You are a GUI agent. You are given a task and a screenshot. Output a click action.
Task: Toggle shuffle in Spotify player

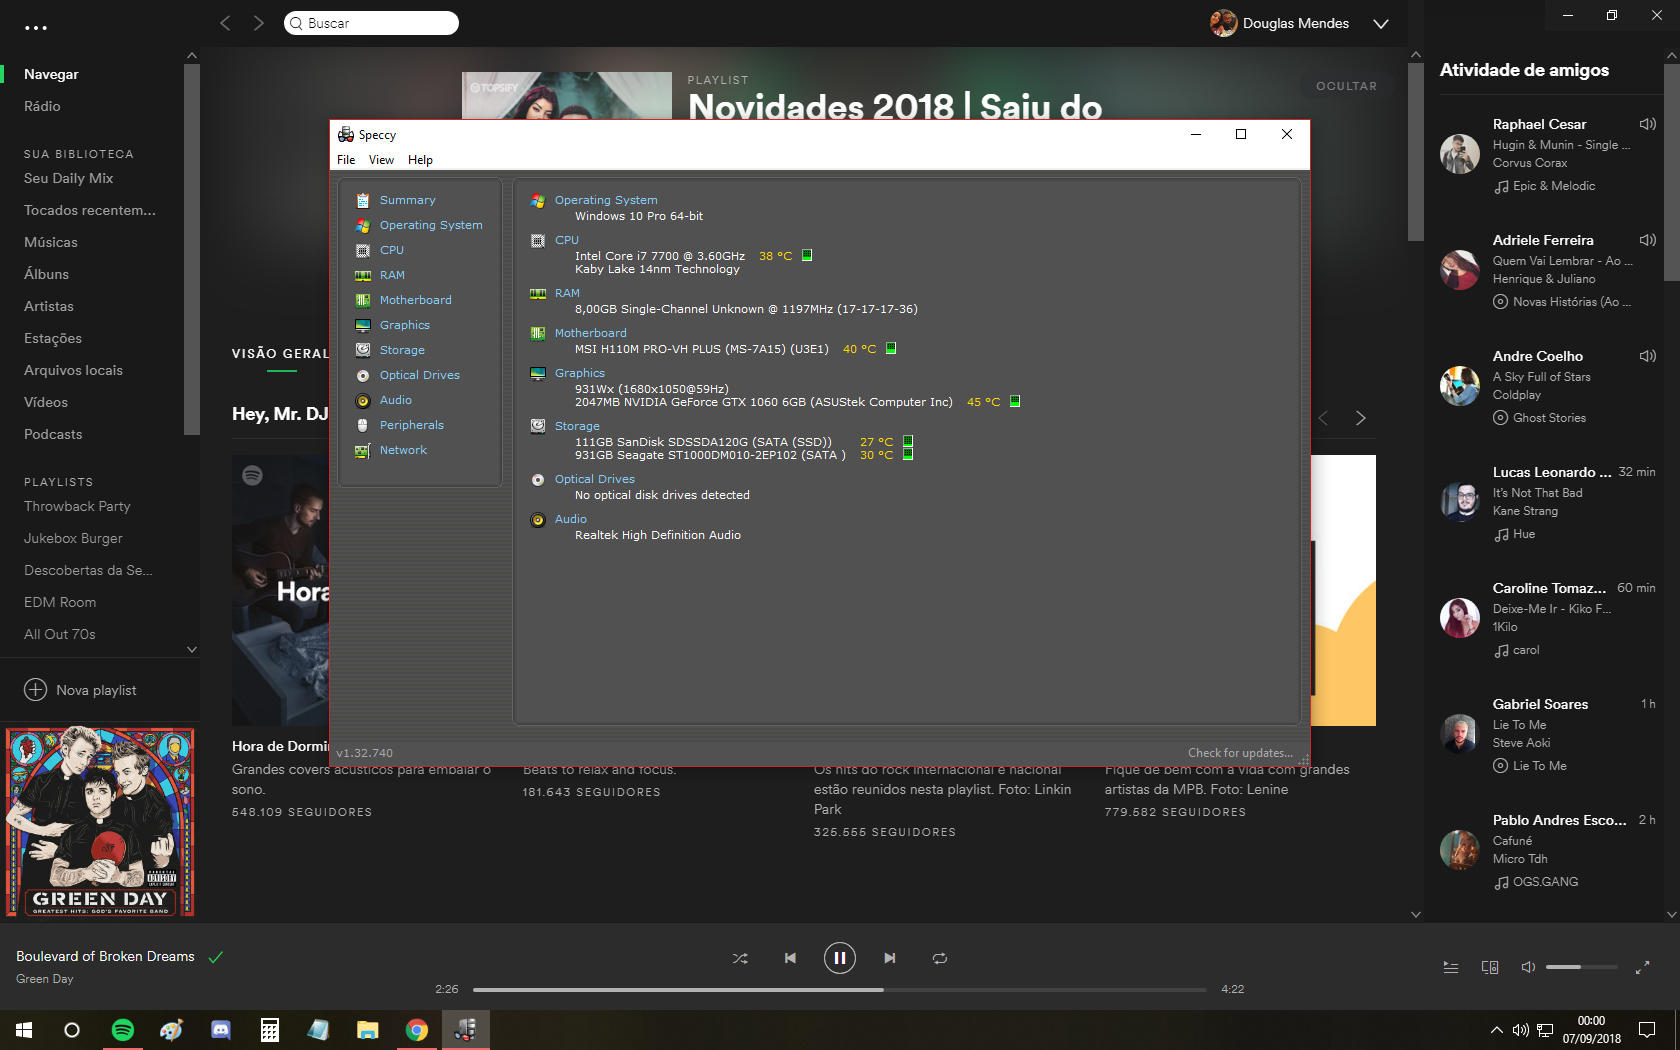[x=740, y=958]
